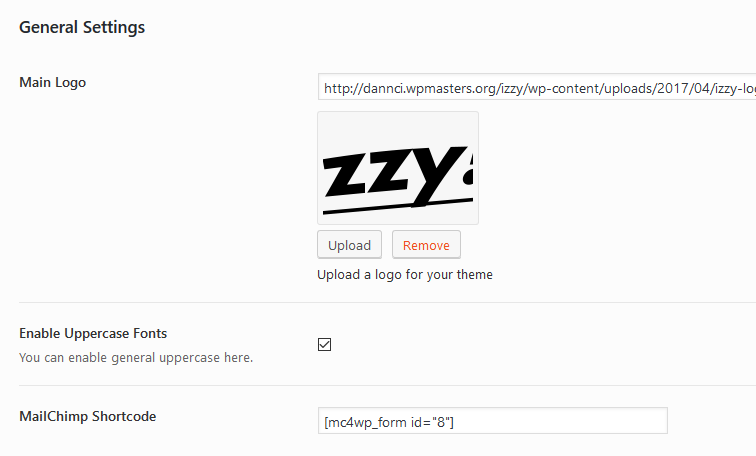Click the word 'Shortcode' in the MailChimp label
Screen dimensions: 756x456
124,416
